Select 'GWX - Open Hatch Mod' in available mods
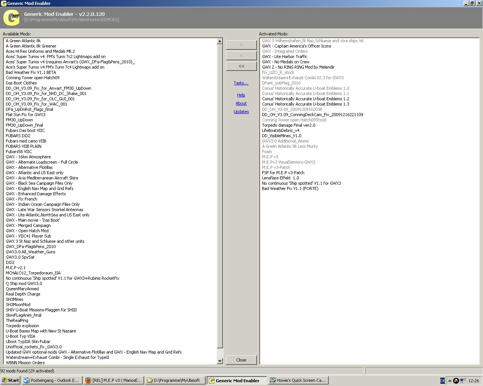483x386 pixels. tap(27, 231)
